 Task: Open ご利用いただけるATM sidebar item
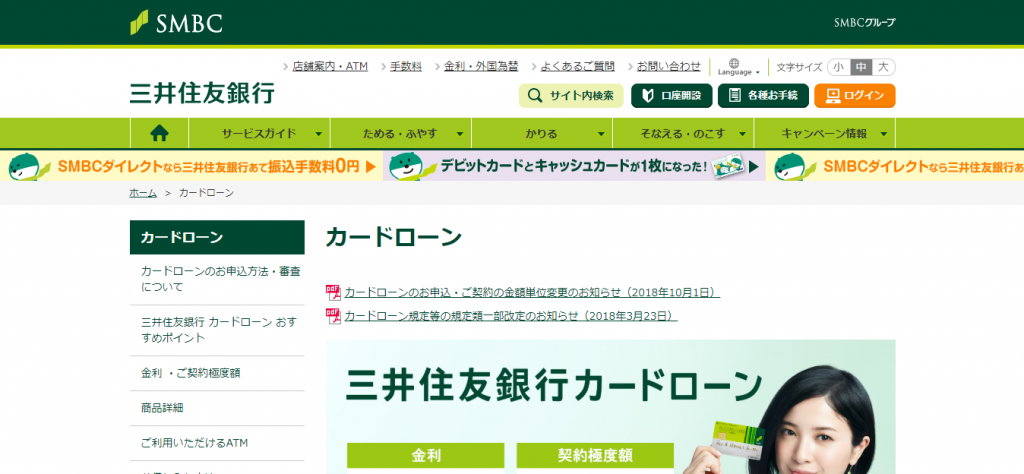pos(217,443)
